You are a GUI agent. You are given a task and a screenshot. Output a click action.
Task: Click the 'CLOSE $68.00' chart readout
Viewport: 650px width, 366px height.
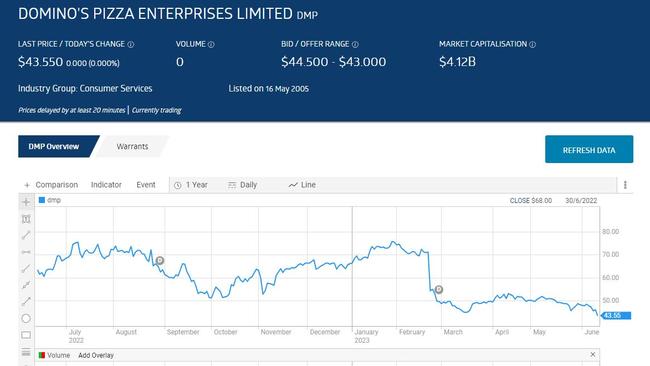click(531, 200)
